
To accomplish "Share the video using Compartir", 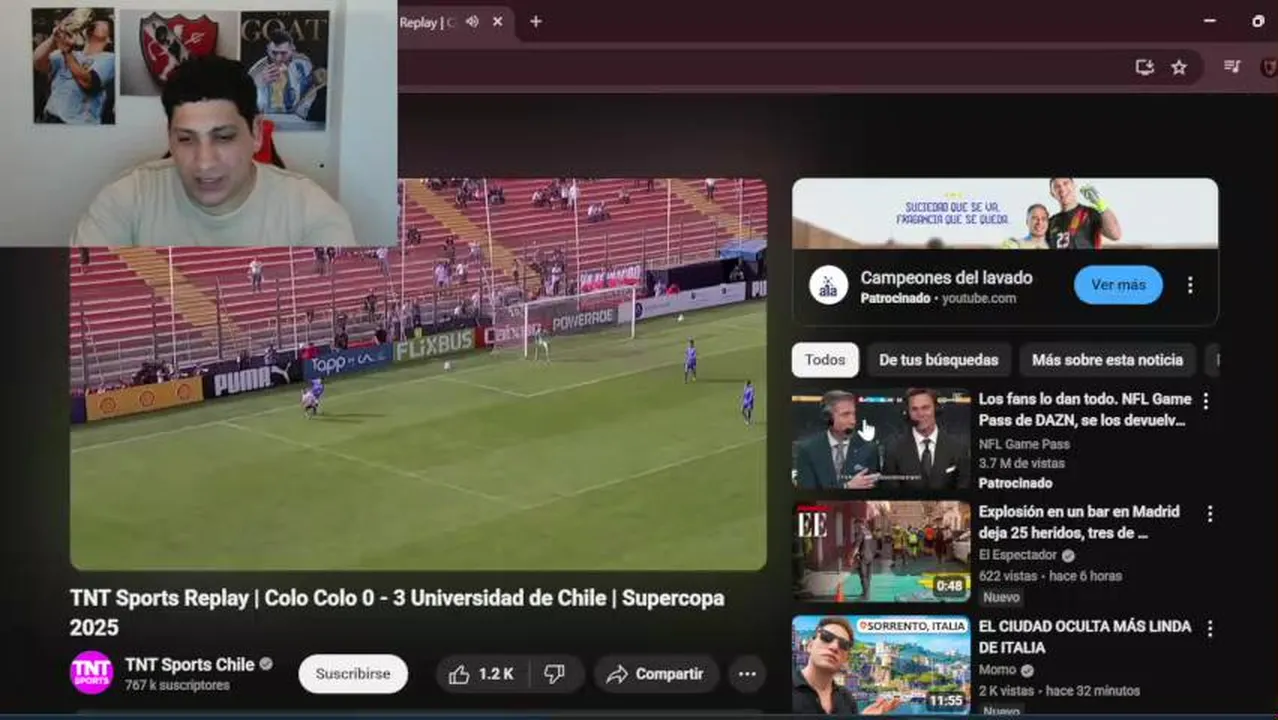I will coord(656,674).
